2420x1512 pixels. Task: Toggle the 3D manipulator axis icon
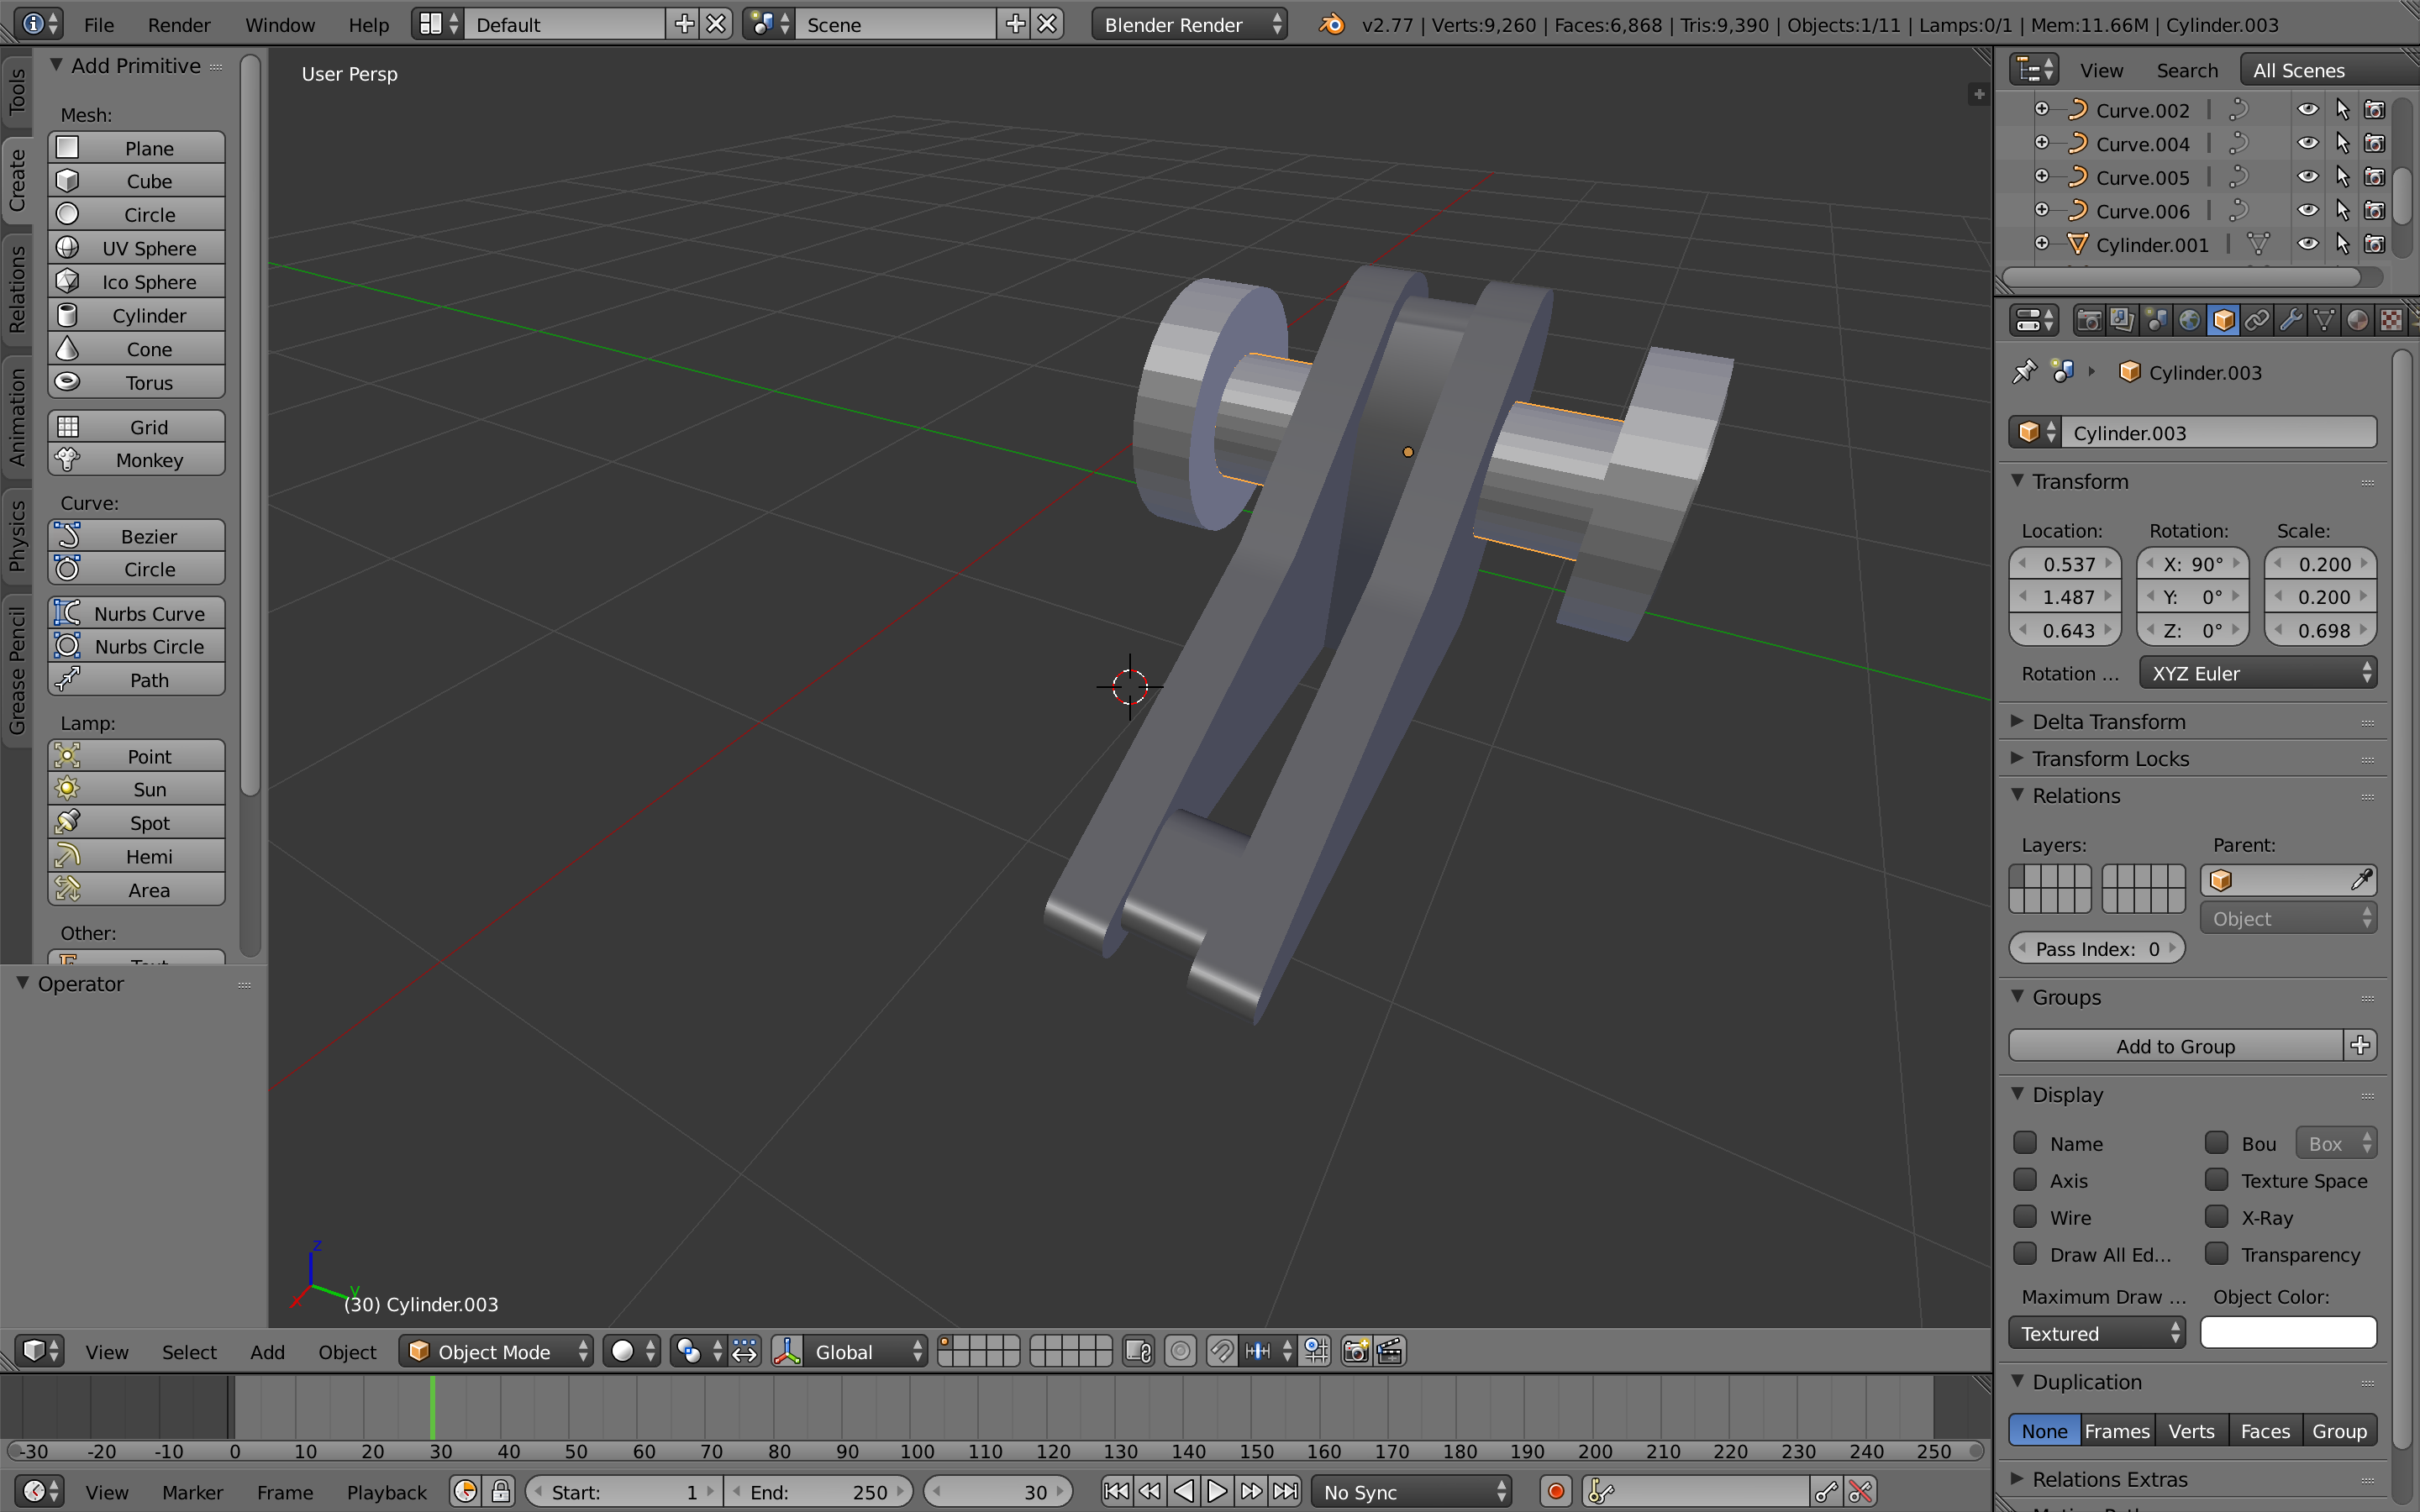[x=788, y=1351]
